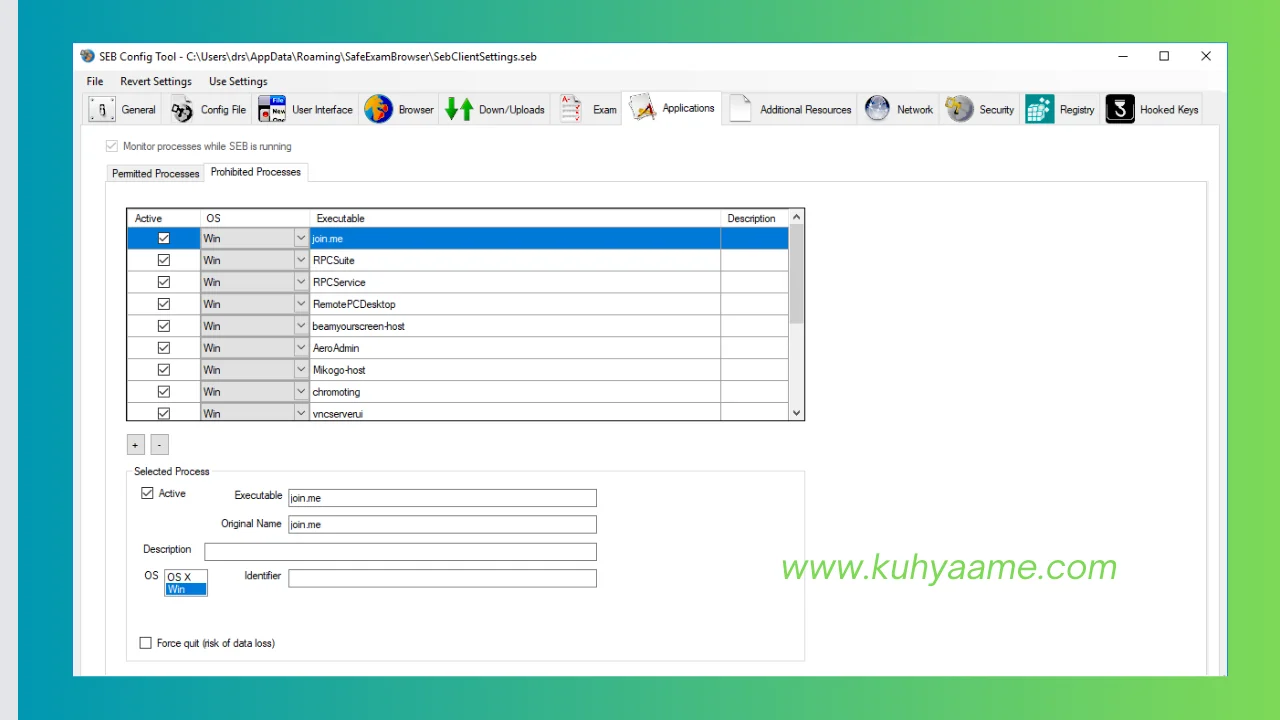Screen dimensions: 1280x720
Task: Click the Network globe icon
Action: coord(877,109)
